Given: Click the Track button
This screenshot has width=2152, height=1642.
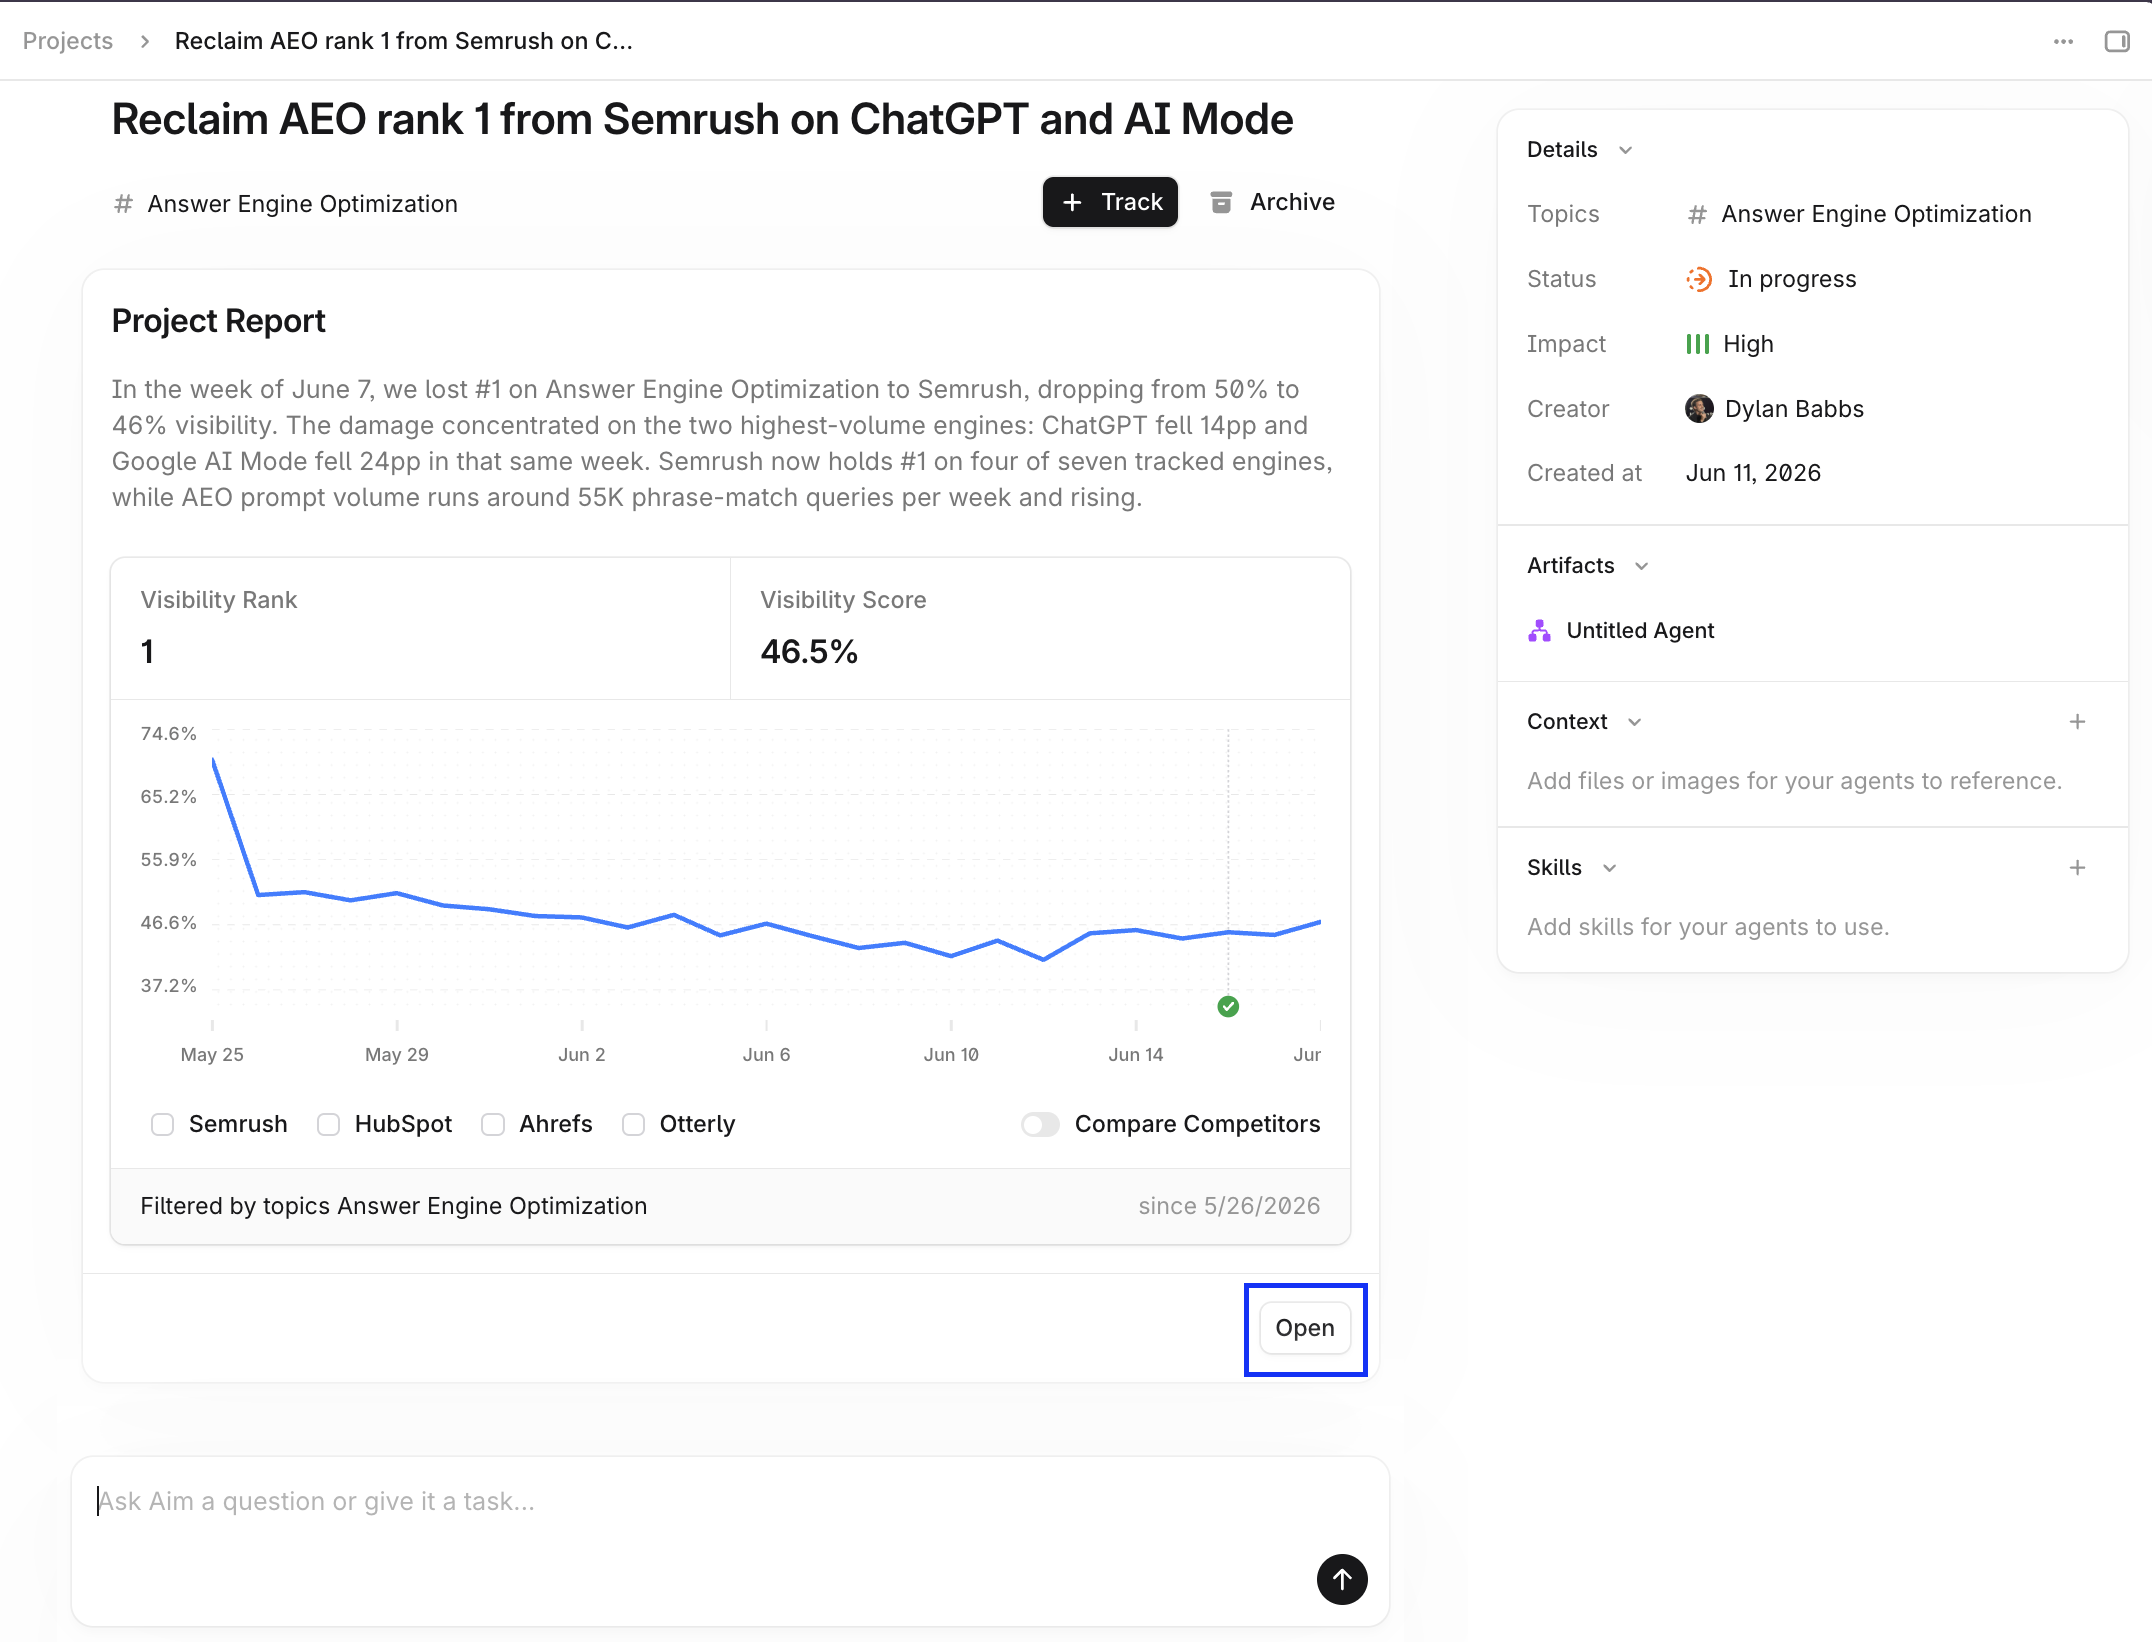Looking at the screenshot, I should 1110,202.
